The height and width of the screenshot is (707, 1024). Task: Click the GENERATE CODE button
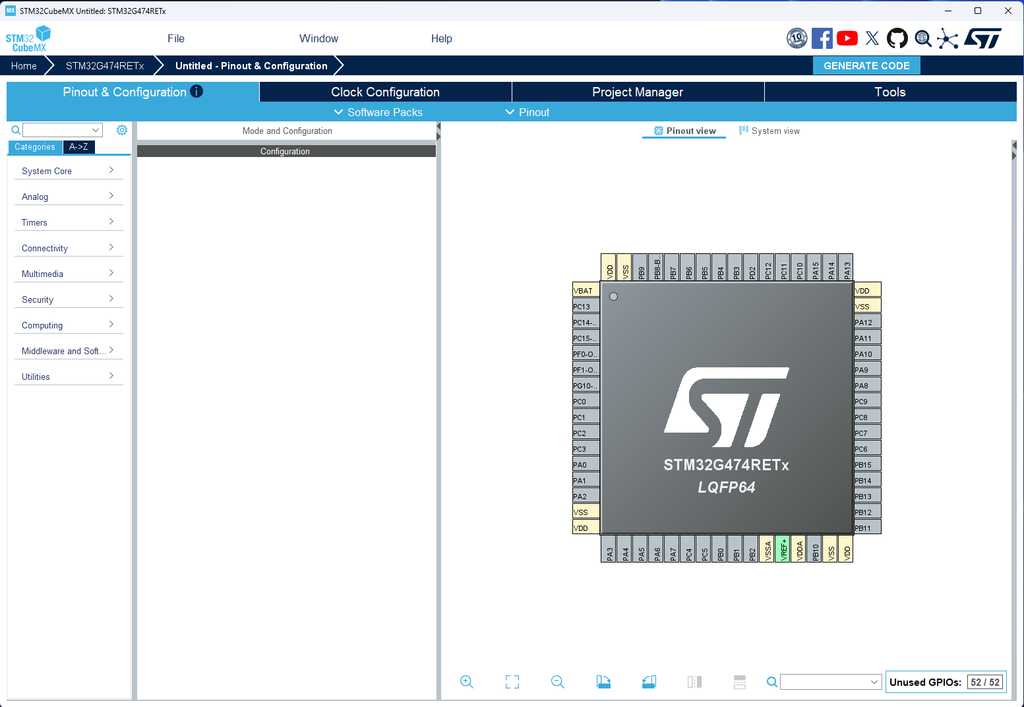click(x=866, y=66)
